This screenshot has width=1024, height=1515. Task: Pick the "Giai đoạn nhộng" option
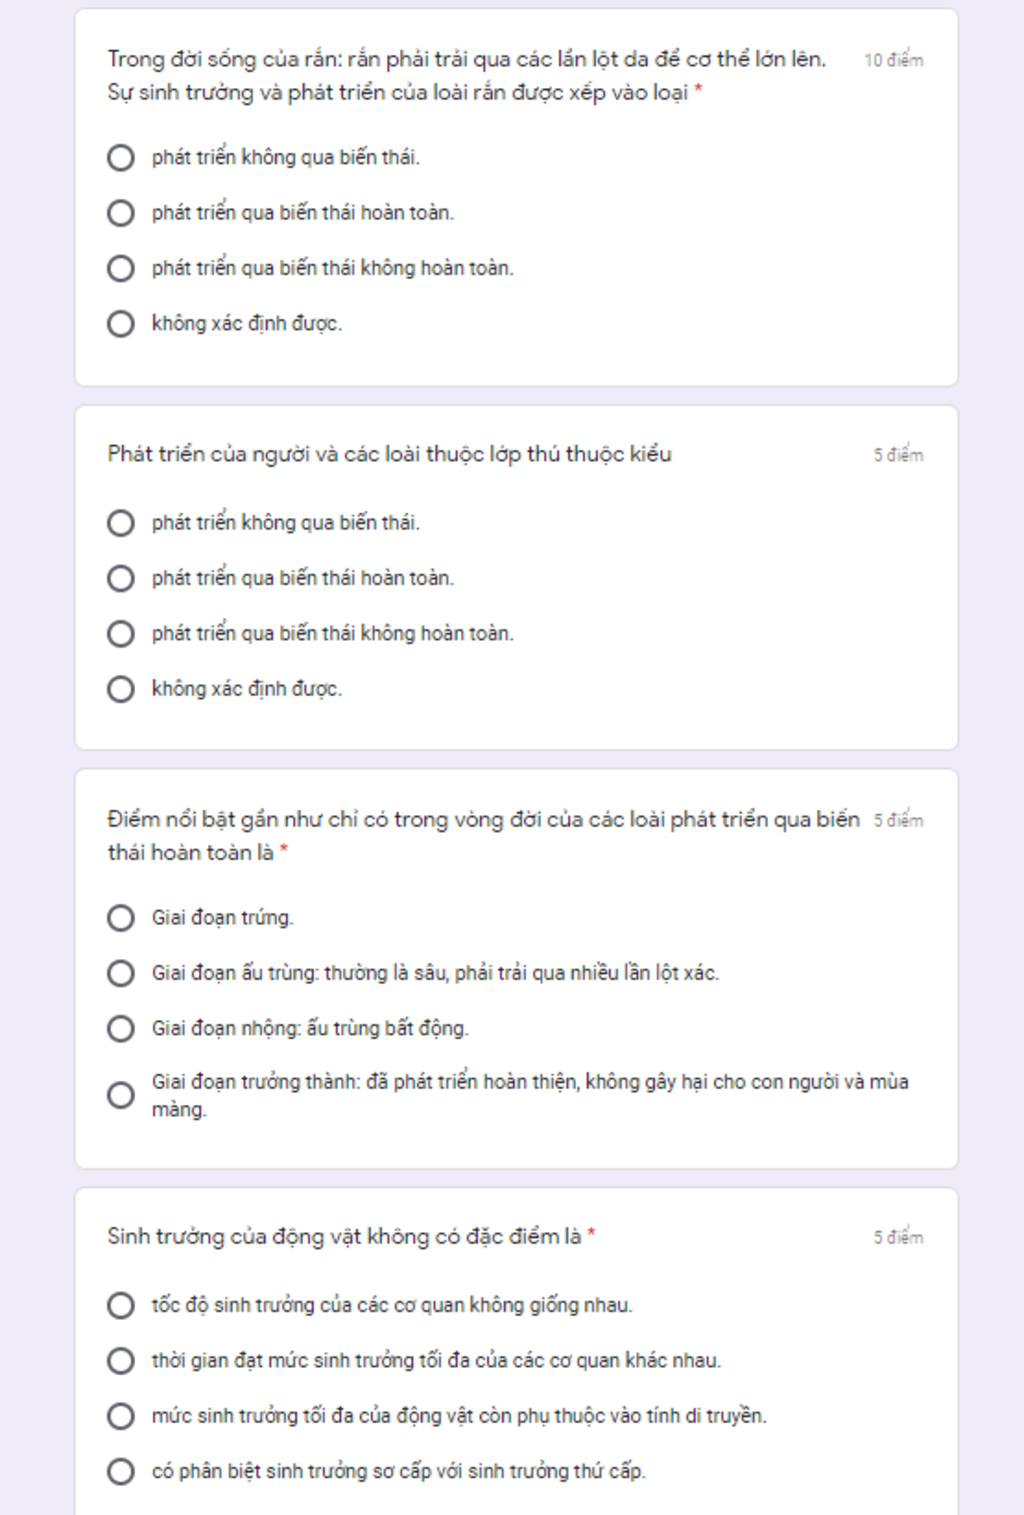tap(121, 1029)
